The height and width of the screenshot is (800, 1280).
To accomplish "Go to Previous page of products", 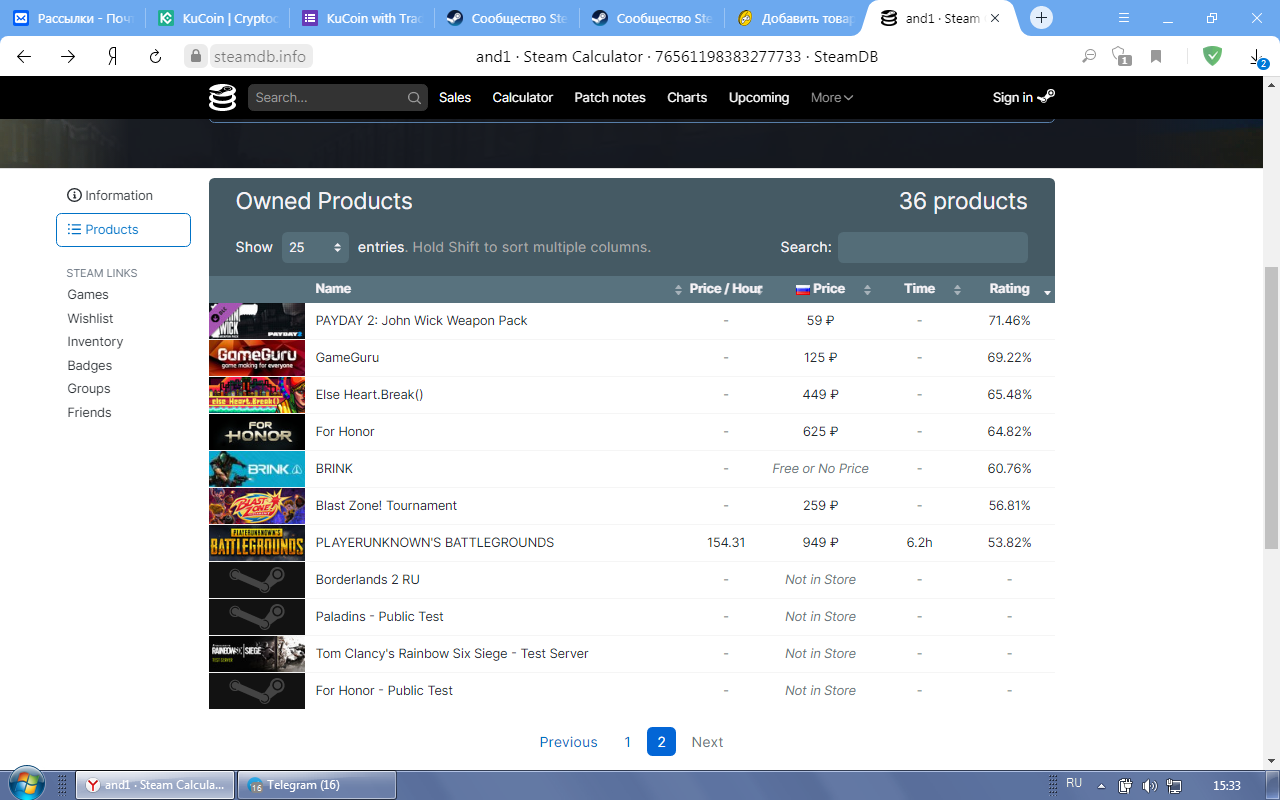I will 568,742.
